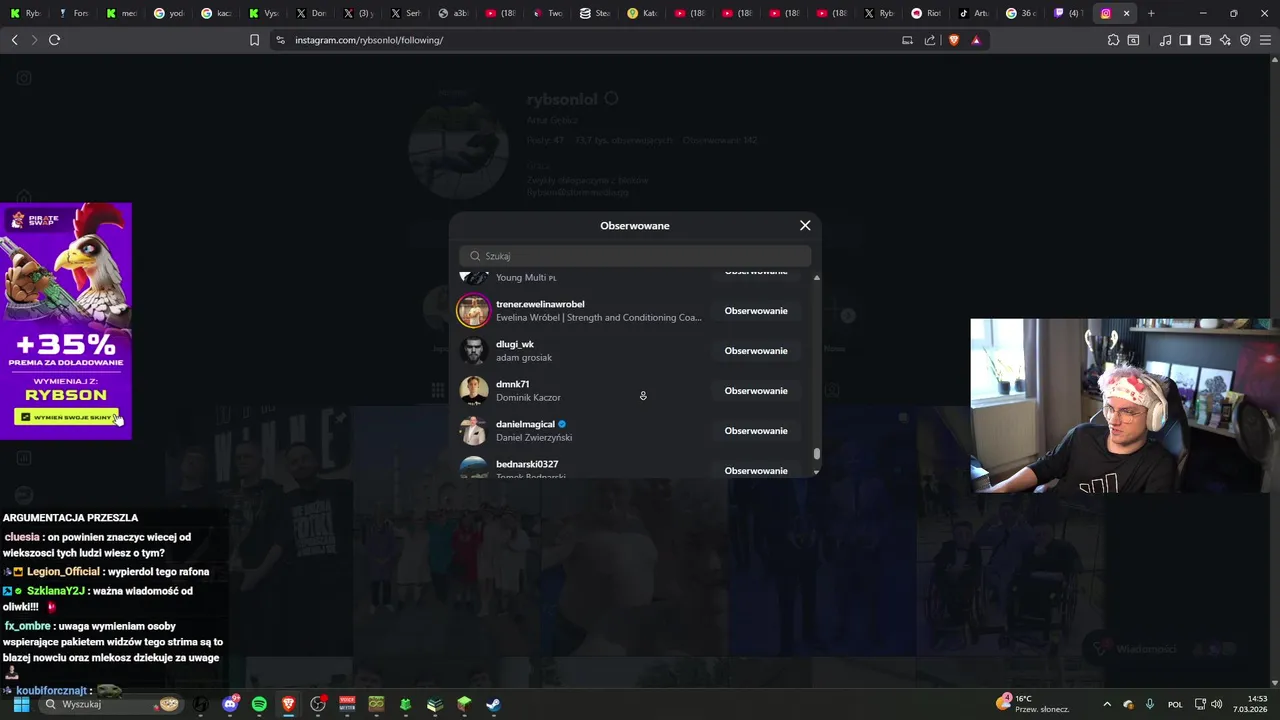
Task: Open Windows Start menu
Action: pyautogui.click(x=21, y=704)
